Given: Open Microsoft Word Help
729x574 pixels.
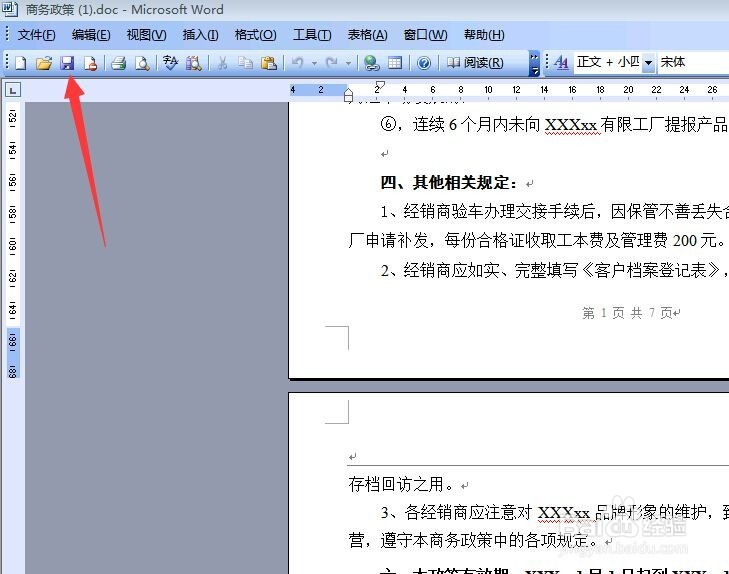Looking at the screenshot, I should (424, 63).
